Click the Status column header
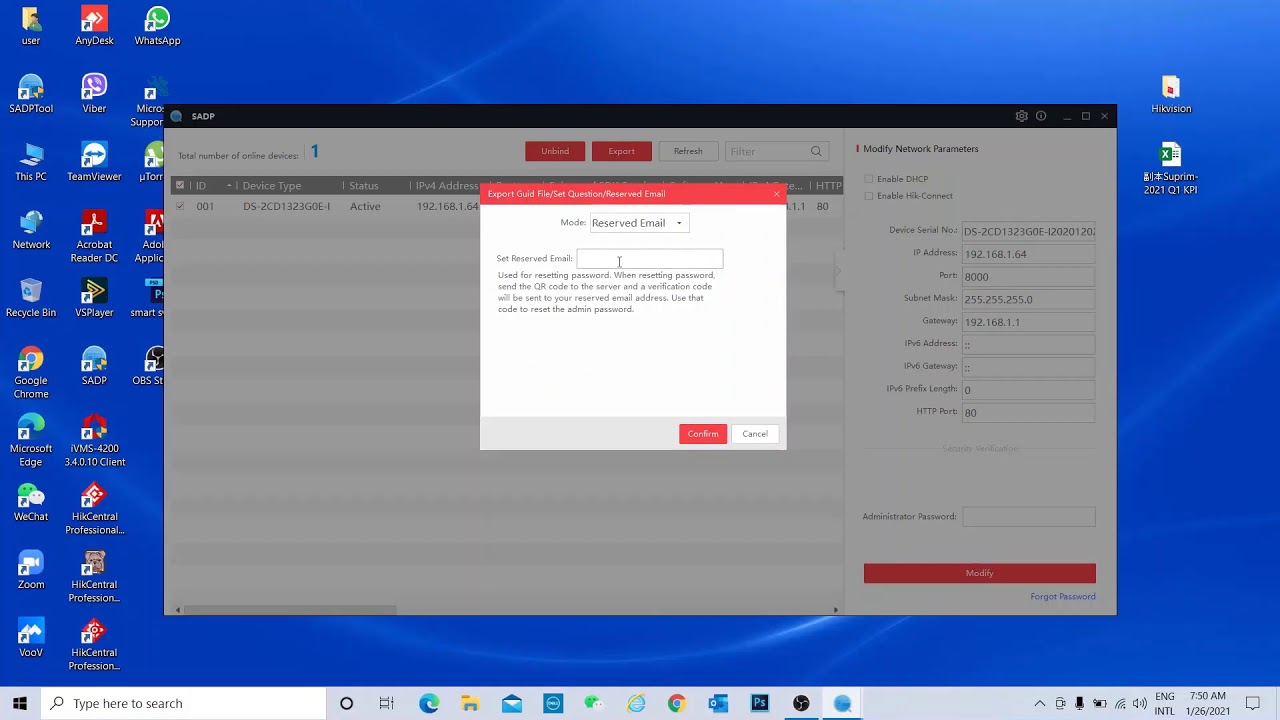The width and height of the screenshot is (1280, 720). coord(364,186)
